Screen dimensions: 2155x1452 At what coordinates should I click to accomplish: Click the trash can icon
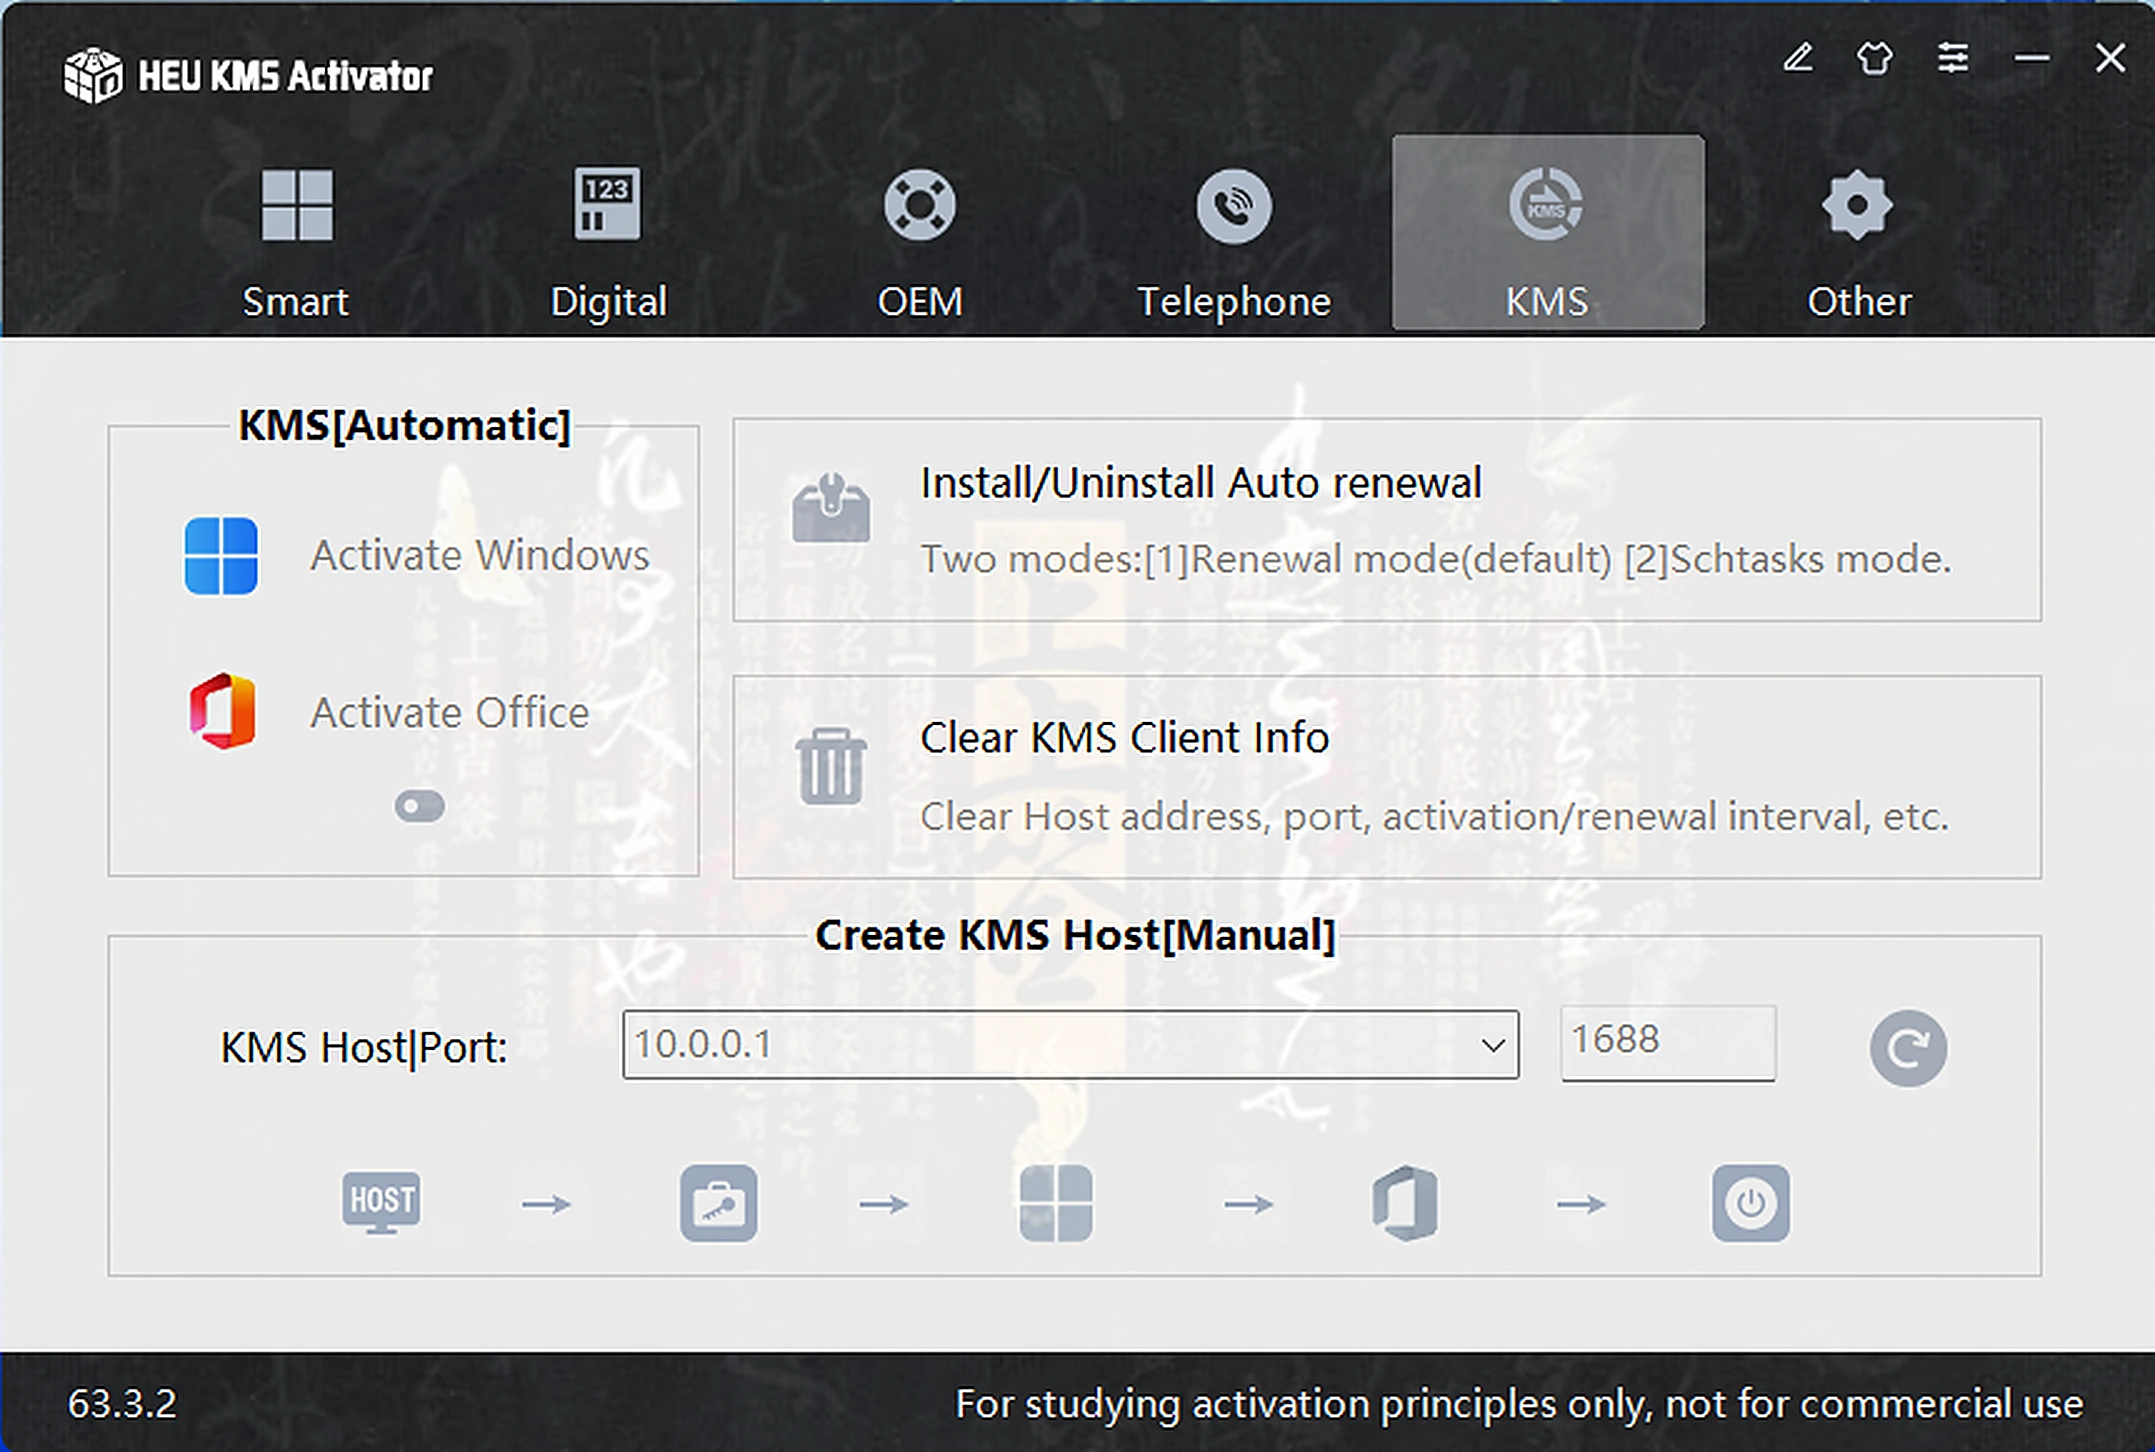(x=831, y=766)
